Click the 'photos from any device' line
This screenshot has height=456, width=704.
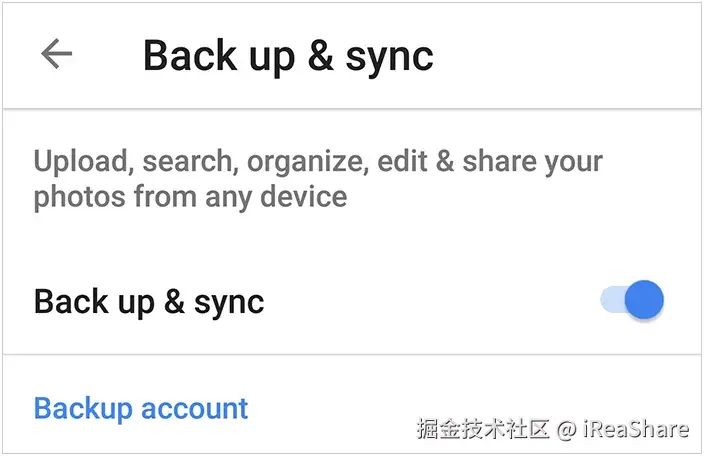point(190,196)
